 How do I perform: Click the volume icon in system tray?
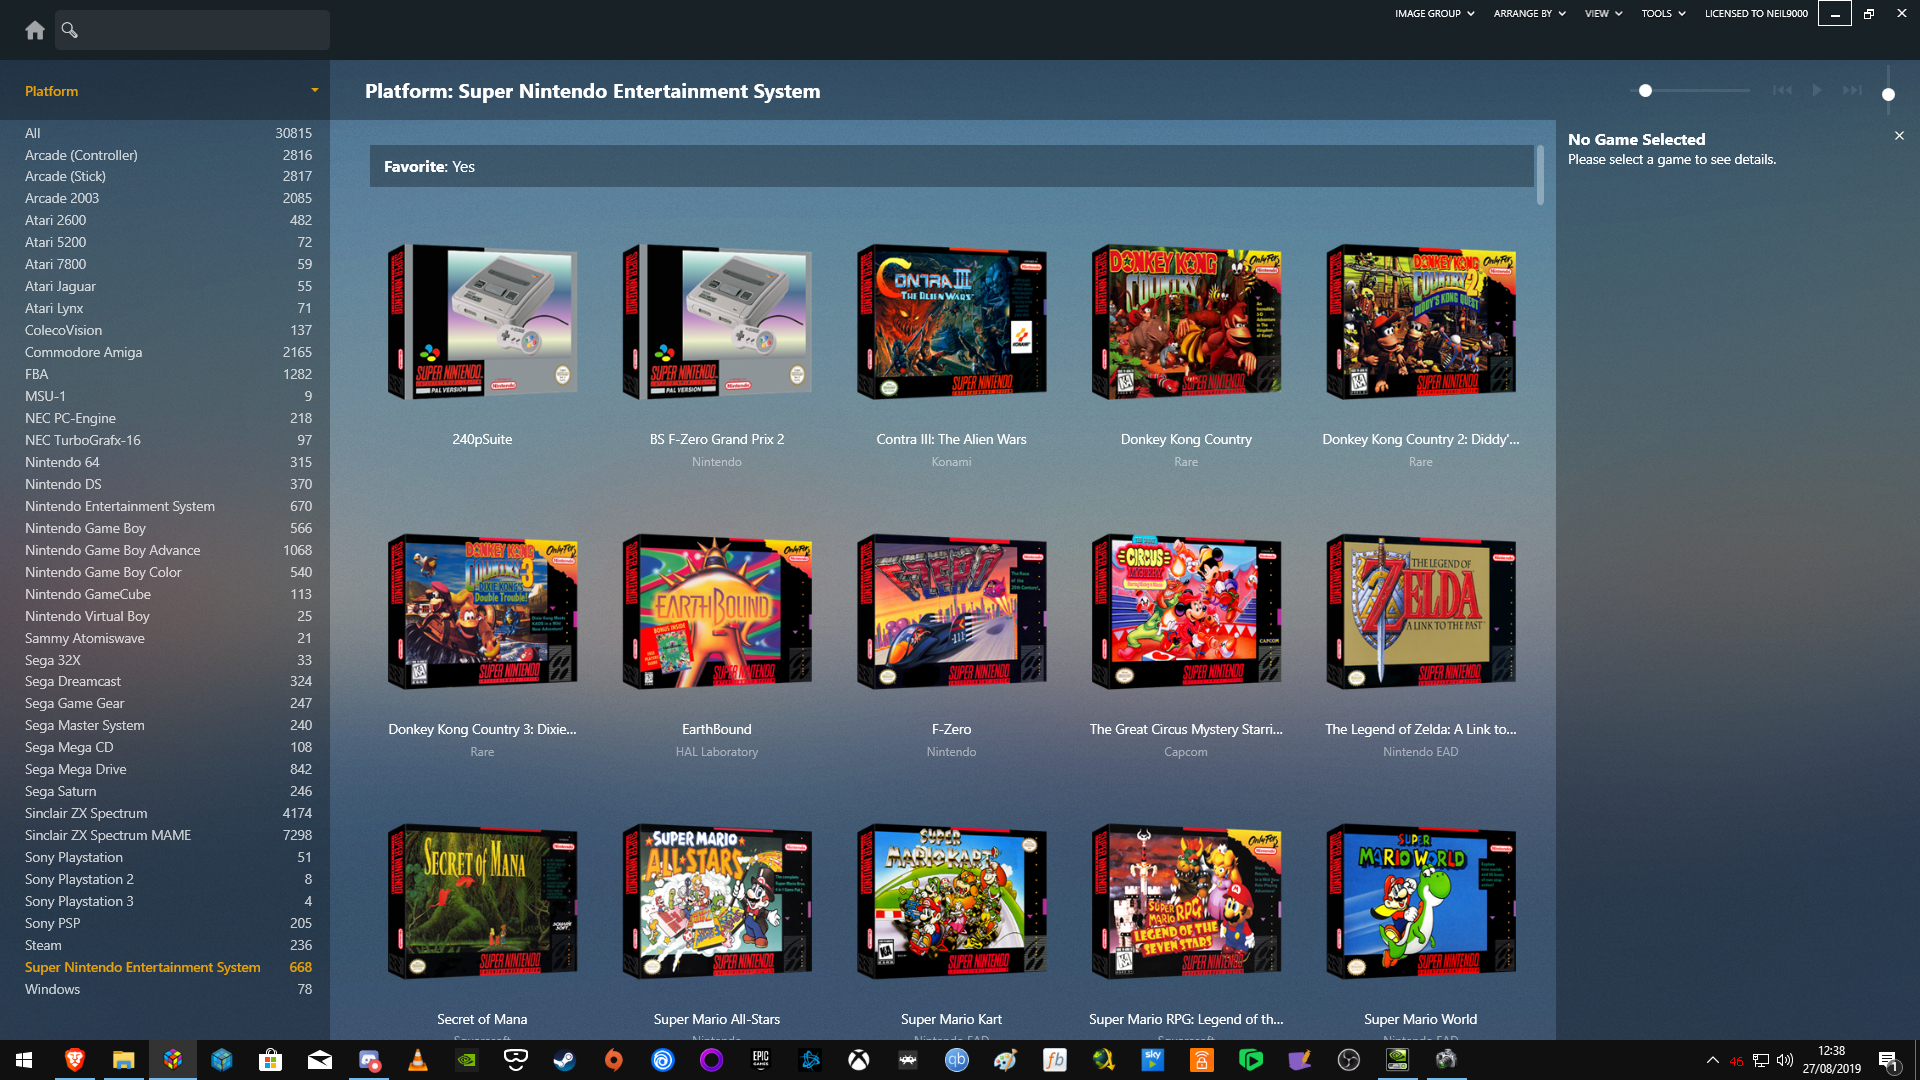point(1785,1060)
